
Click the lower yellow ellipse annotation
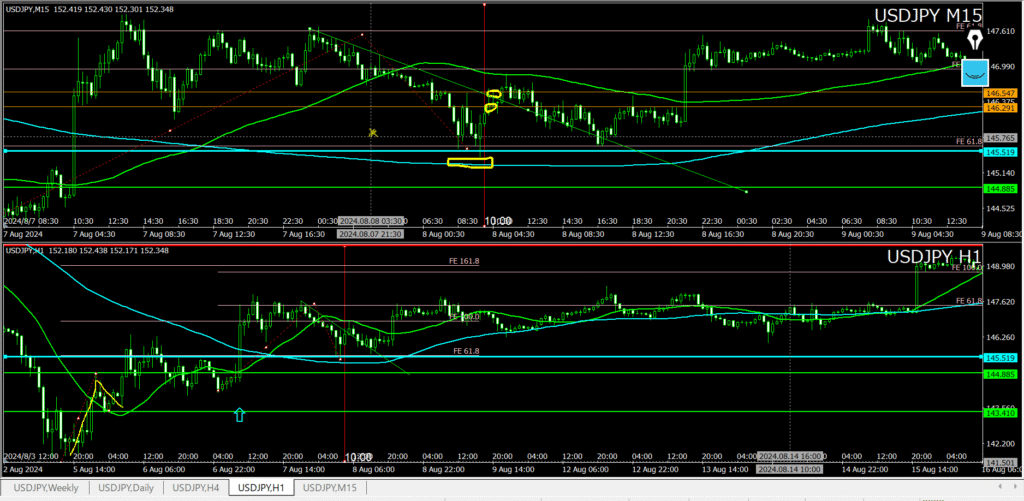(x=491, y=108)
